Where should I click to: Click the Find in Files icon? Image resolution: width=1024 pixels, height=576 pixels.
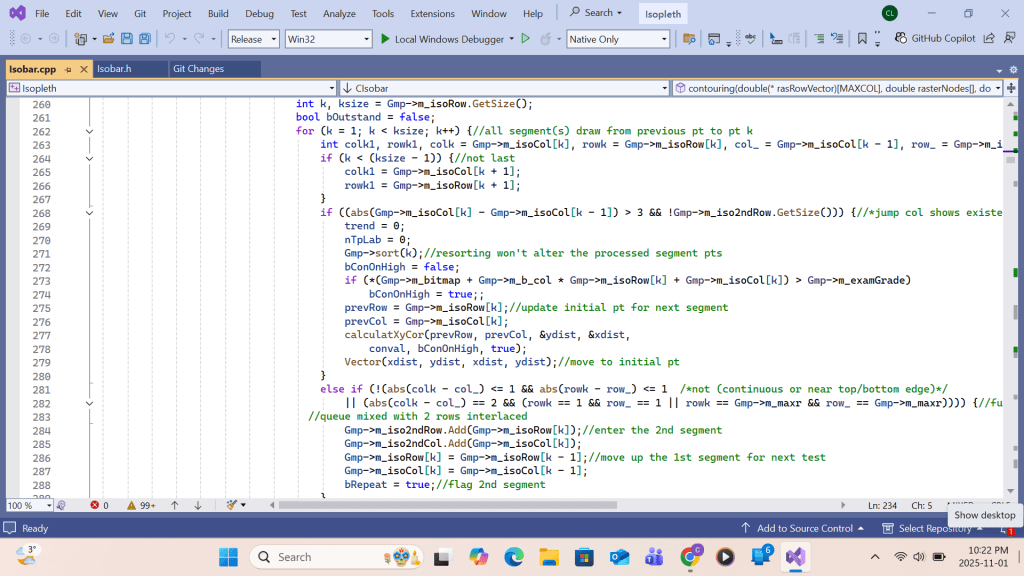(688, 39)
